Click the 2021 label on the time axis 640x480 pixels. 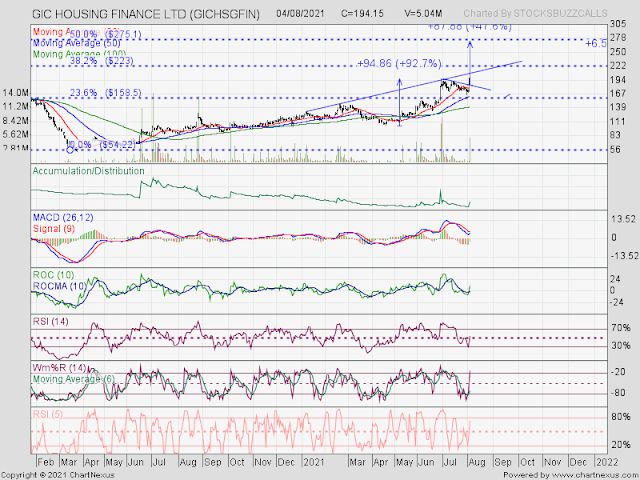pyautogui.click(x=313, y=462)
